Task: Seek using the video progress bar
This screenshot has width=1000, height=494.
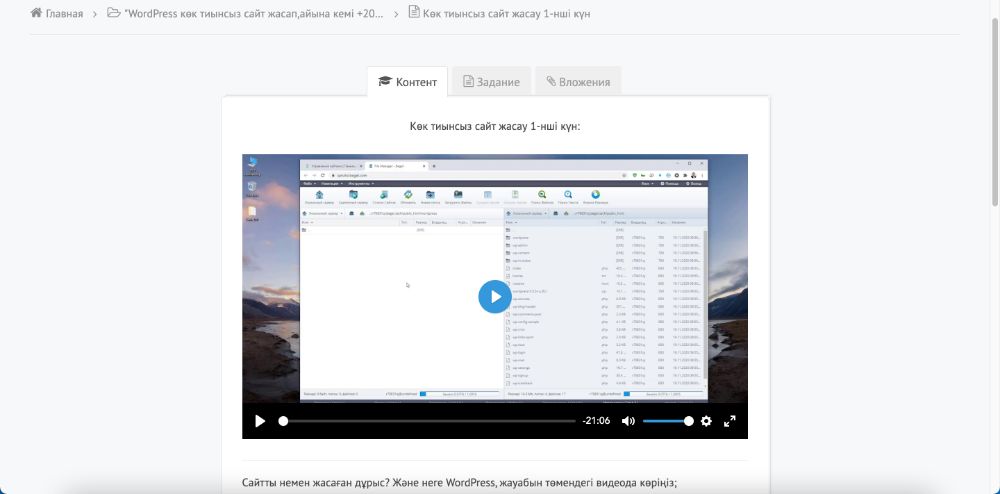Action: click(427, 421)
